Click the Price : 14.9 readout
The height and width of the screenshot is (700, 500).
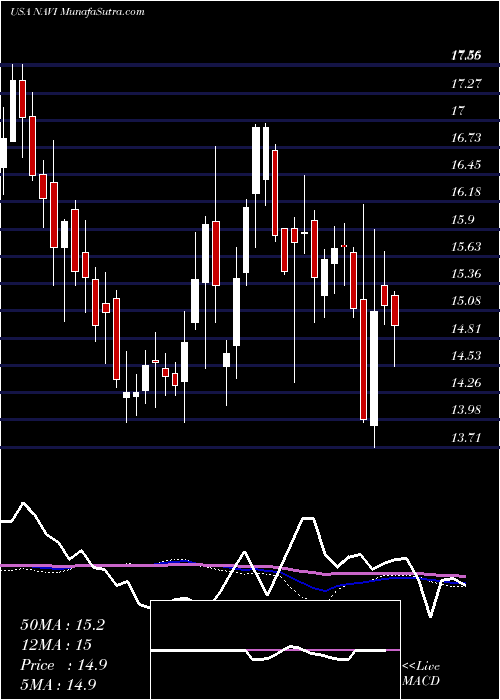[x=63, y=665]
